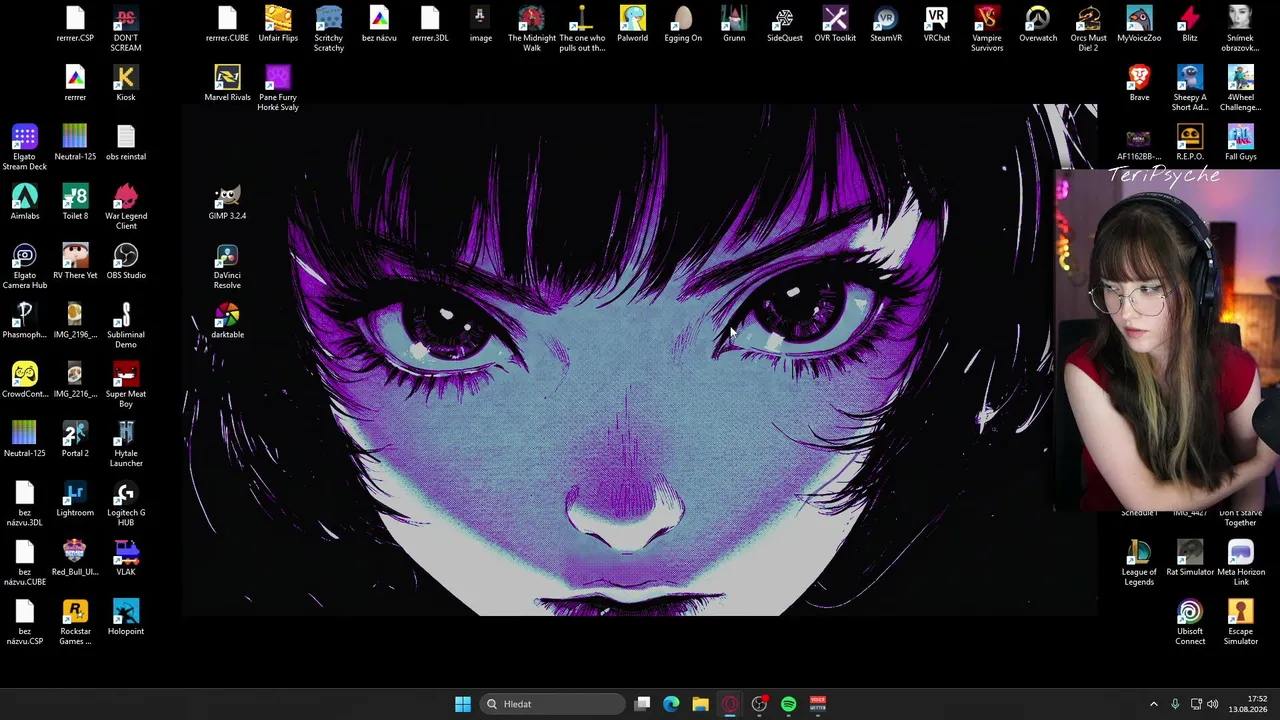Viewport: 1280px width, 720px height.
Task: Open Spotify from the taskbar
Action: (788, 704)
